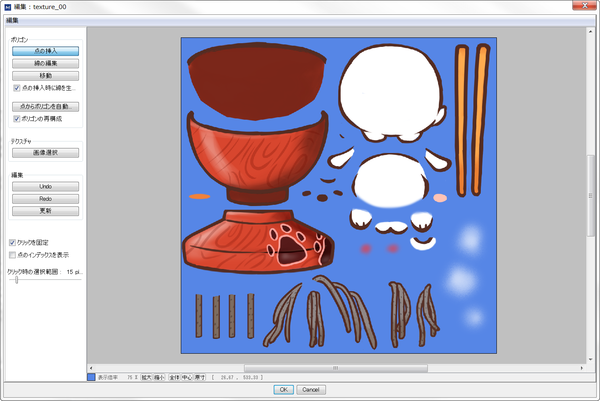Click the 移動 move button
Viewport: 600px width, 401px height.
[45, 75]
